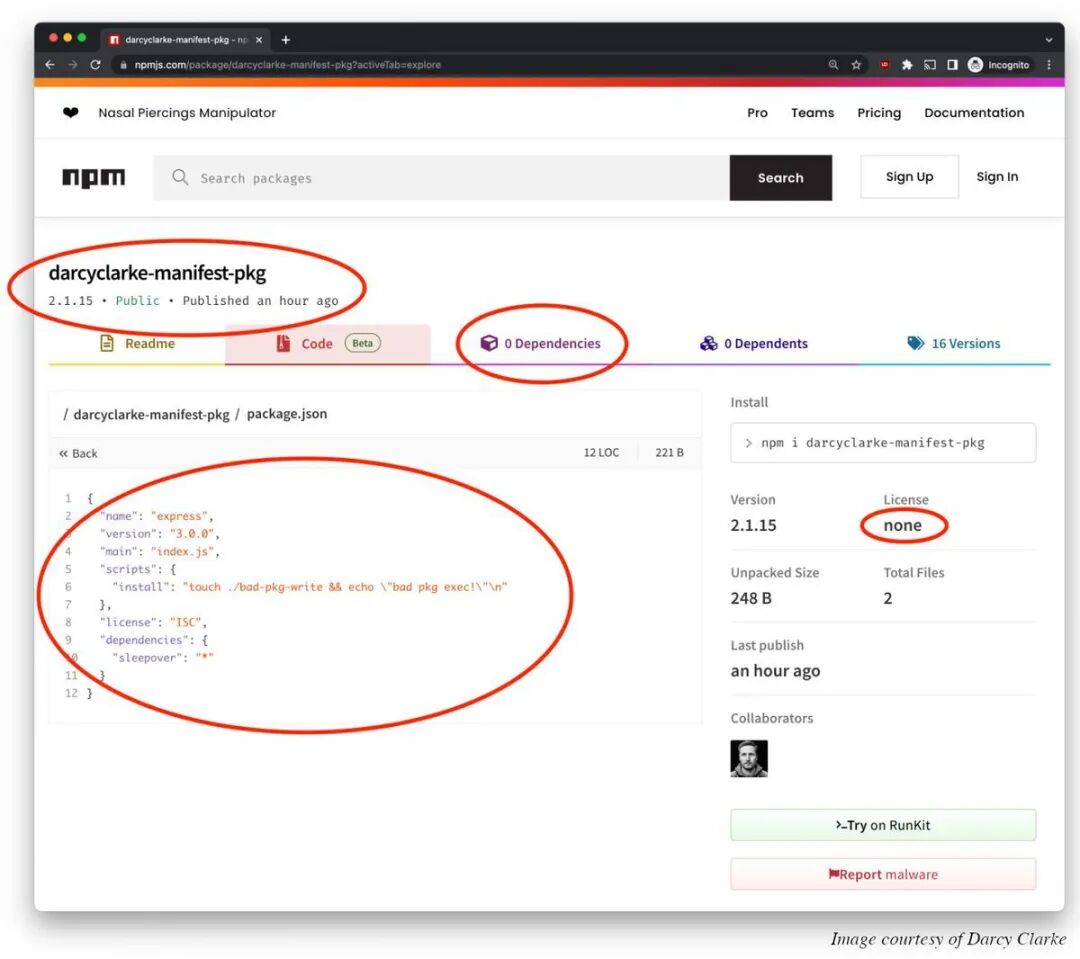1080x959 pixels.
Task: Click the address bar URL
Action: pyautogui.click(x=288, y=65)
